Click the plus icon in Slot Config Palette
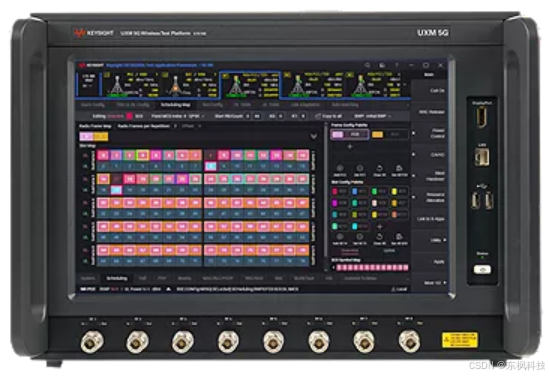 [380, 226]
